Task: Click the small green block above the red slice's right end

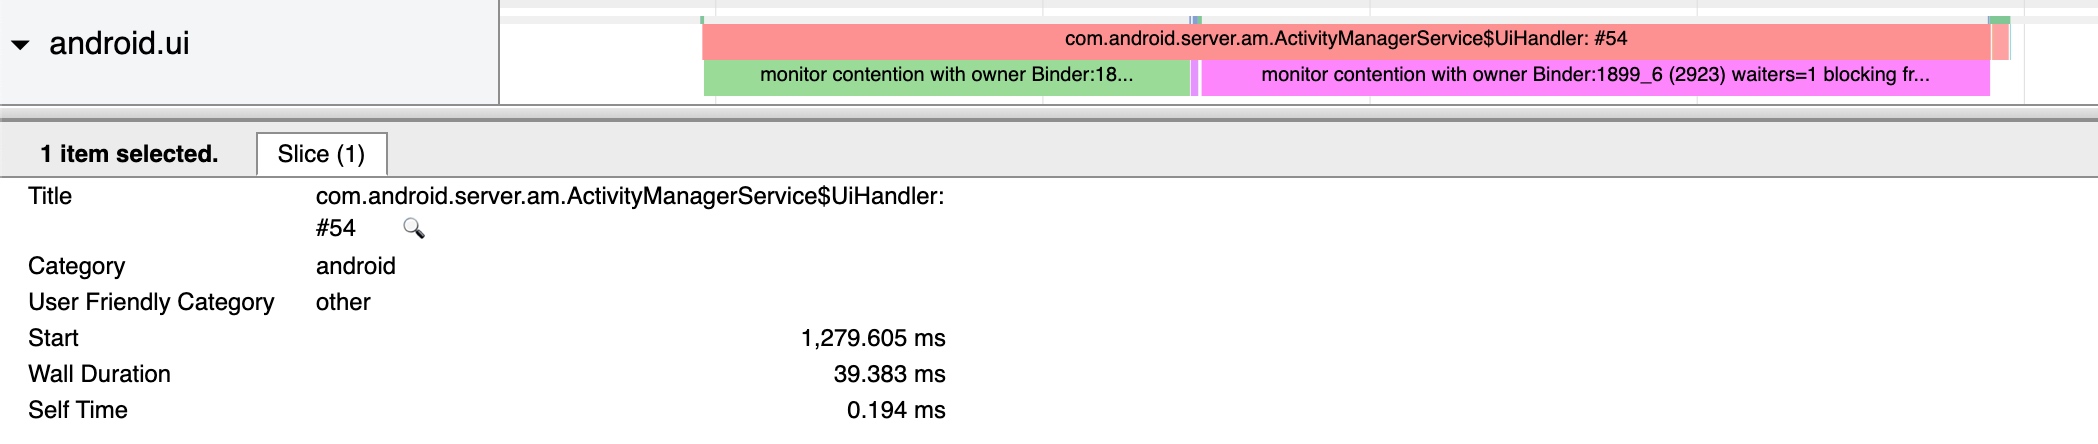Action: (1998, 20)
